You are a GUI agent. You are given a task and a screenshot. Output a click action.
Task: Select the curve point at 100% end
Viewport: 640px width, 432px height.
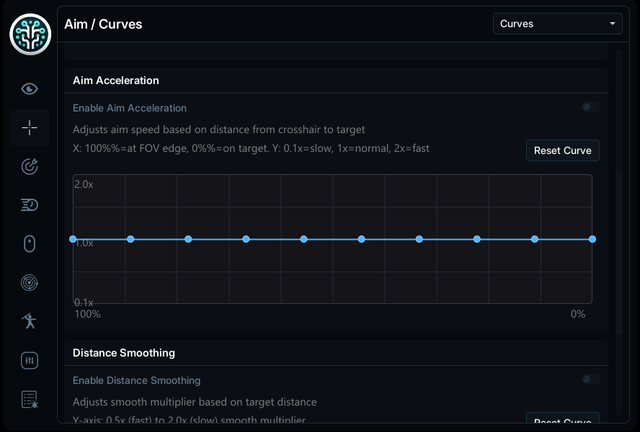tap(73, 239)
